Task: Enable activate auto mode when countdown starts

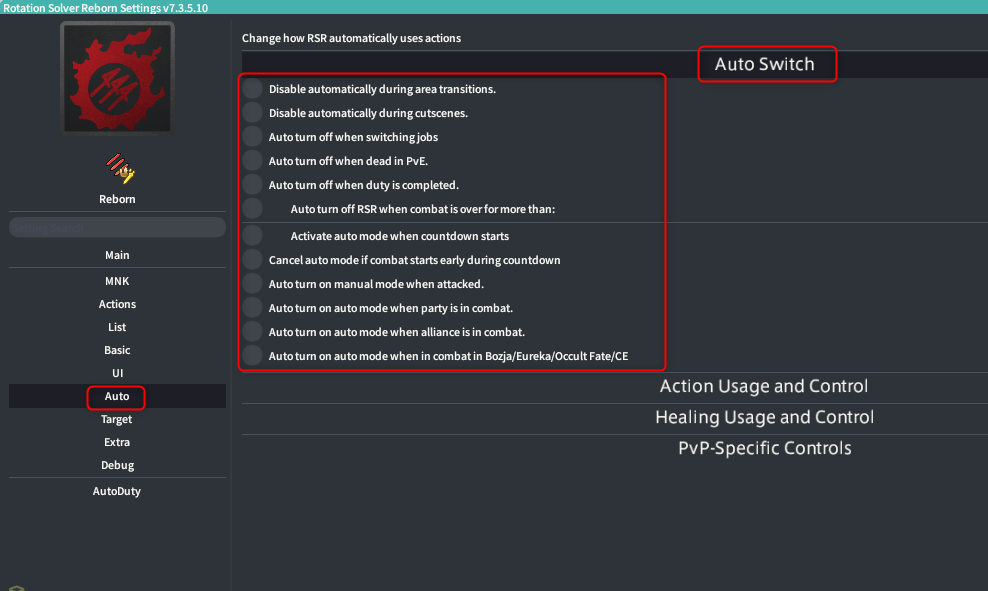Action: coord(252,236)
